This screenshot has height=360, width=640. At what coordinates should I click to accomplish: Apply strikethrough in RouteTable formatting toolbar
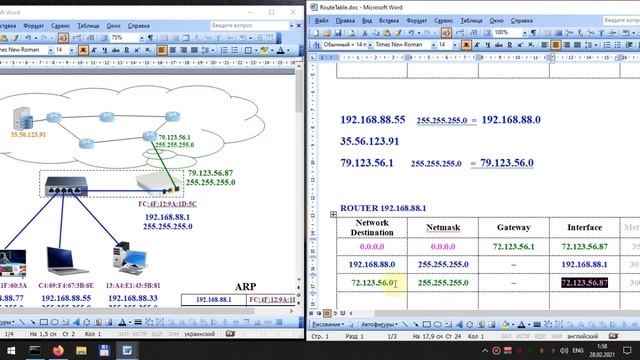[498, 45]
